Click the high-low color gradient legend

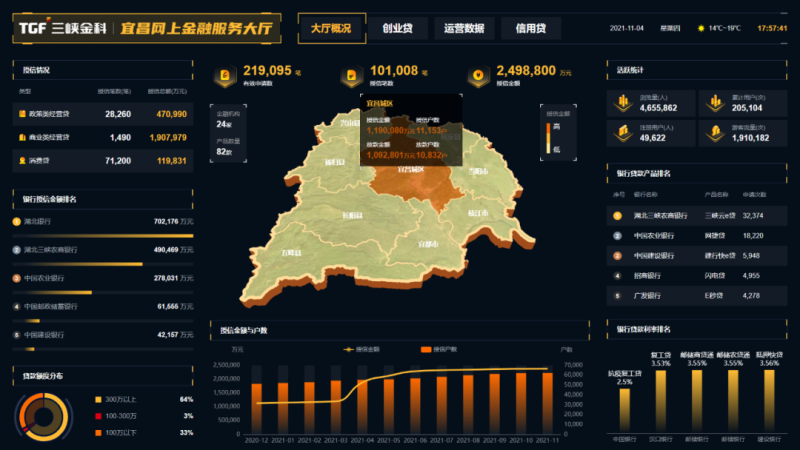tap(548, 138)
